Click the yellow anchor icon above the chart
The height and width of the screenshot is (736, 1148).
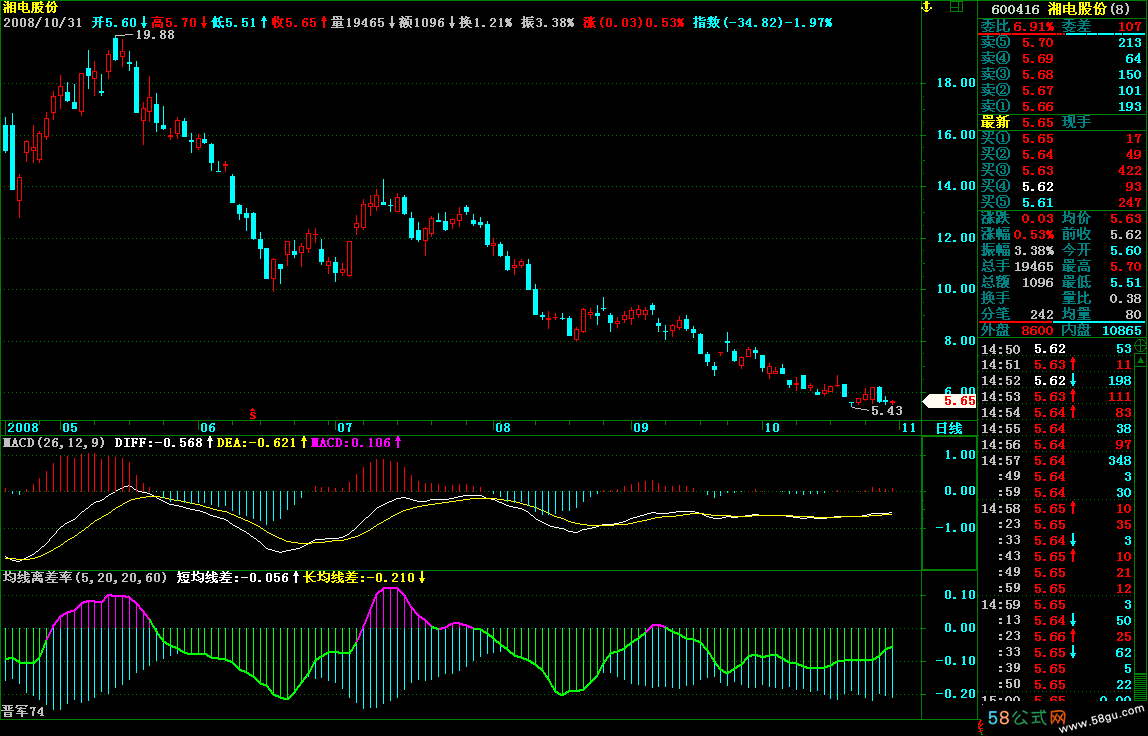coord(925,7)
